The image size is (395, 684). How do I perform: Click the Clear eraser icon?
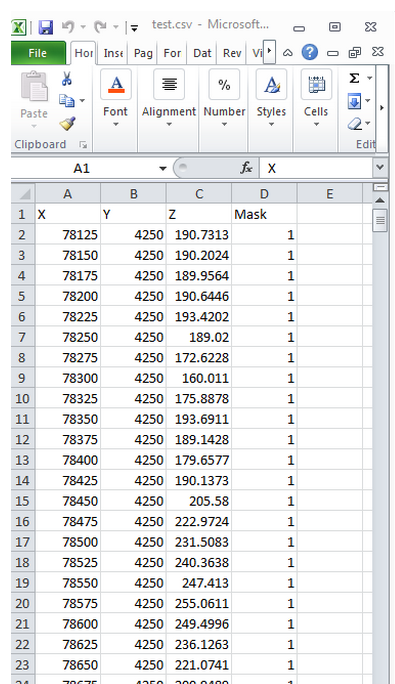(354, 124)
